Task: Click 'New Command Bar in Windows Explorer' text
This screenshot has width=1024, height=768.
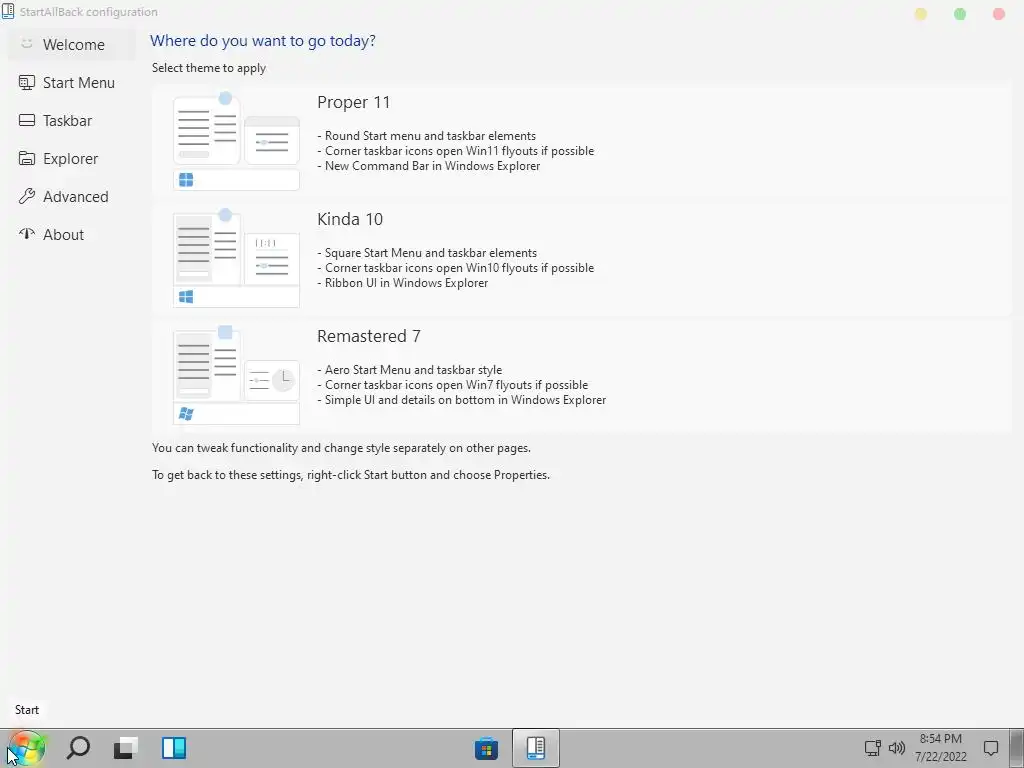Action: point(432,166)
